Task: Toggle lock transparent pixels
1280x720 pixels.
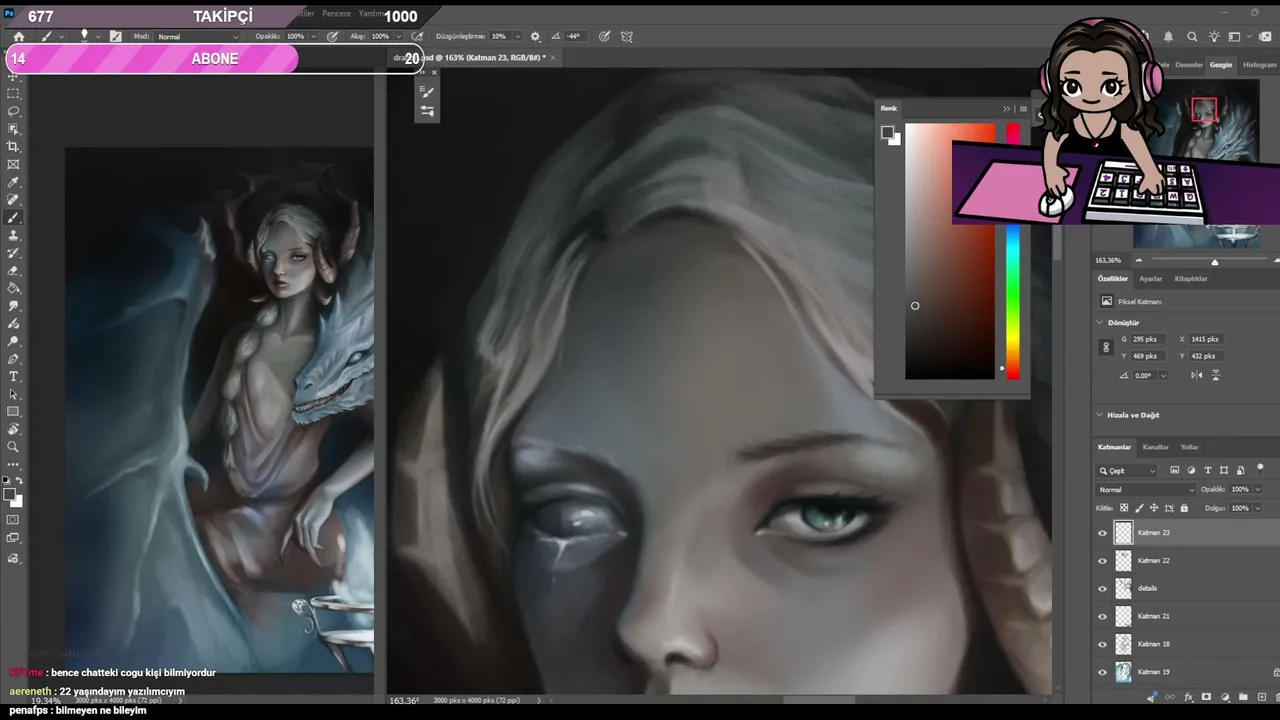Action: coord(1124,508)
